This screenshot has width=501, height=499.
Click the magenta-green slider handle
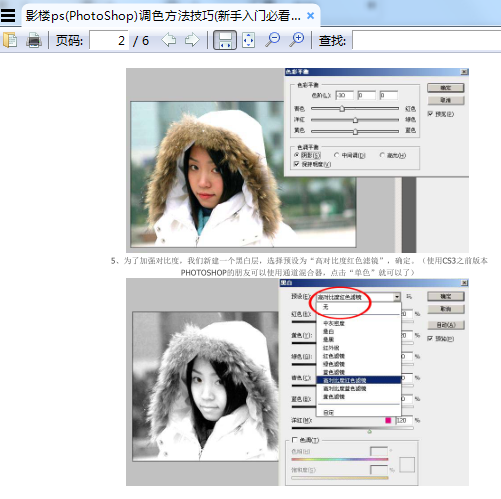[x=355, y=120]
